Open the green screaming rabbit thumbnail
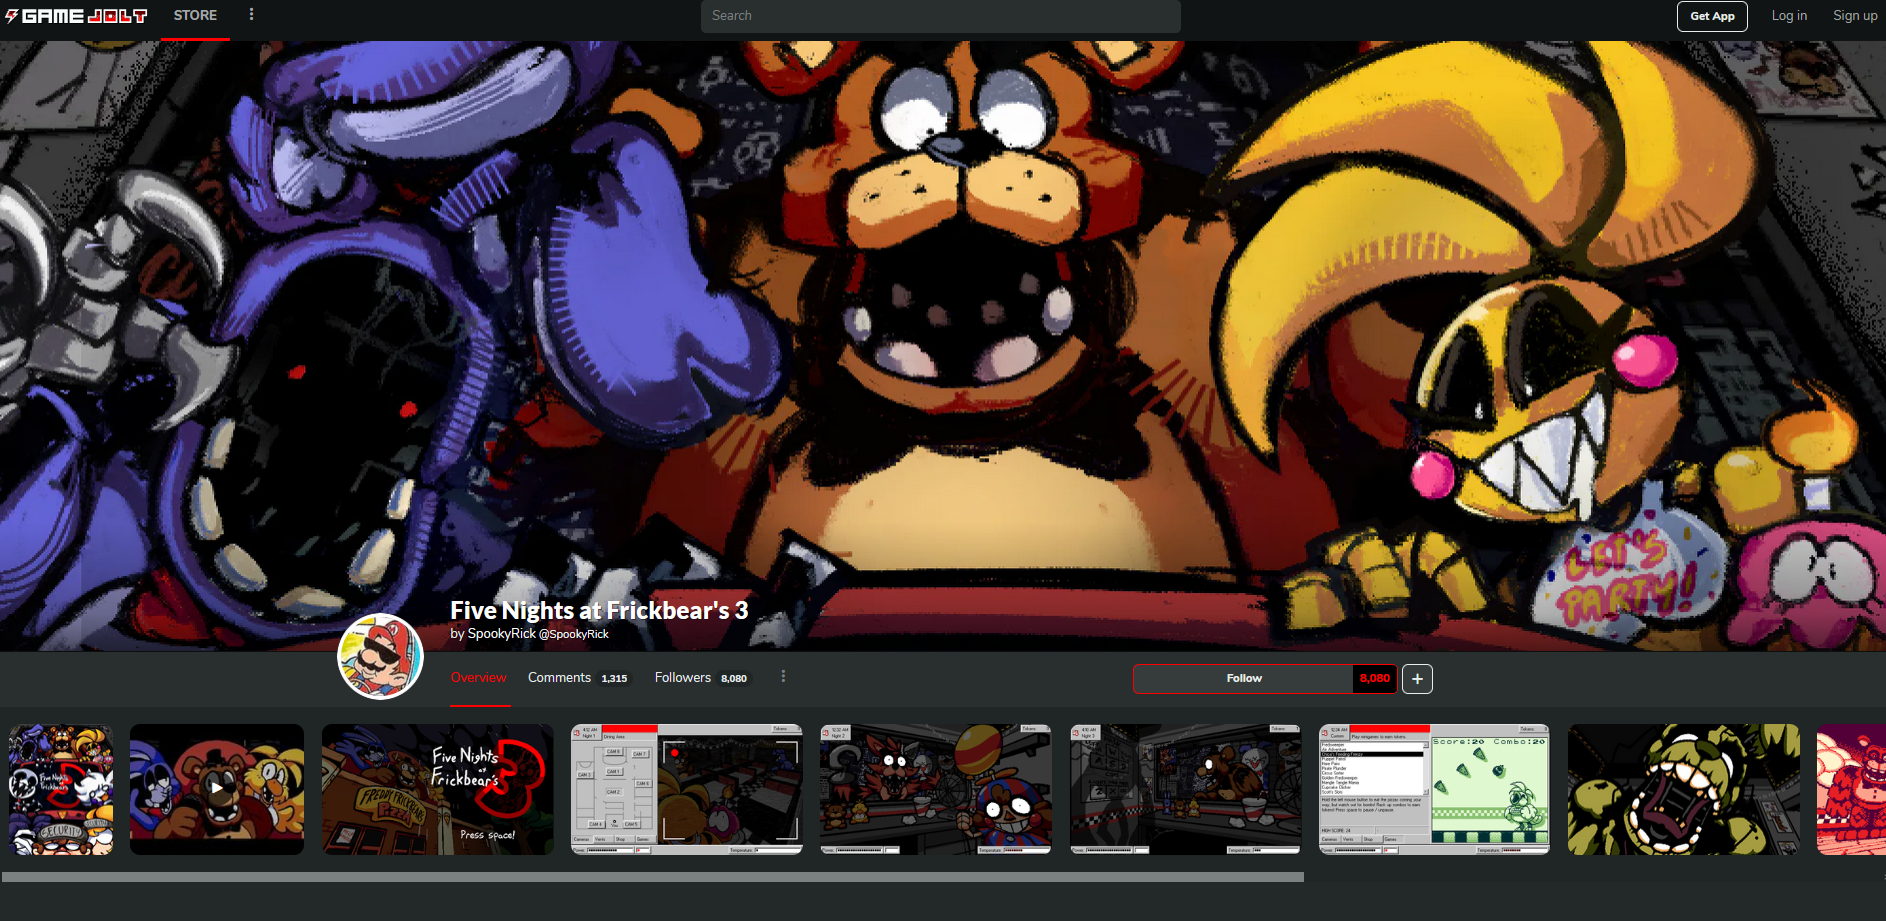This screenshot has height=921, width=1886. 1684,789
